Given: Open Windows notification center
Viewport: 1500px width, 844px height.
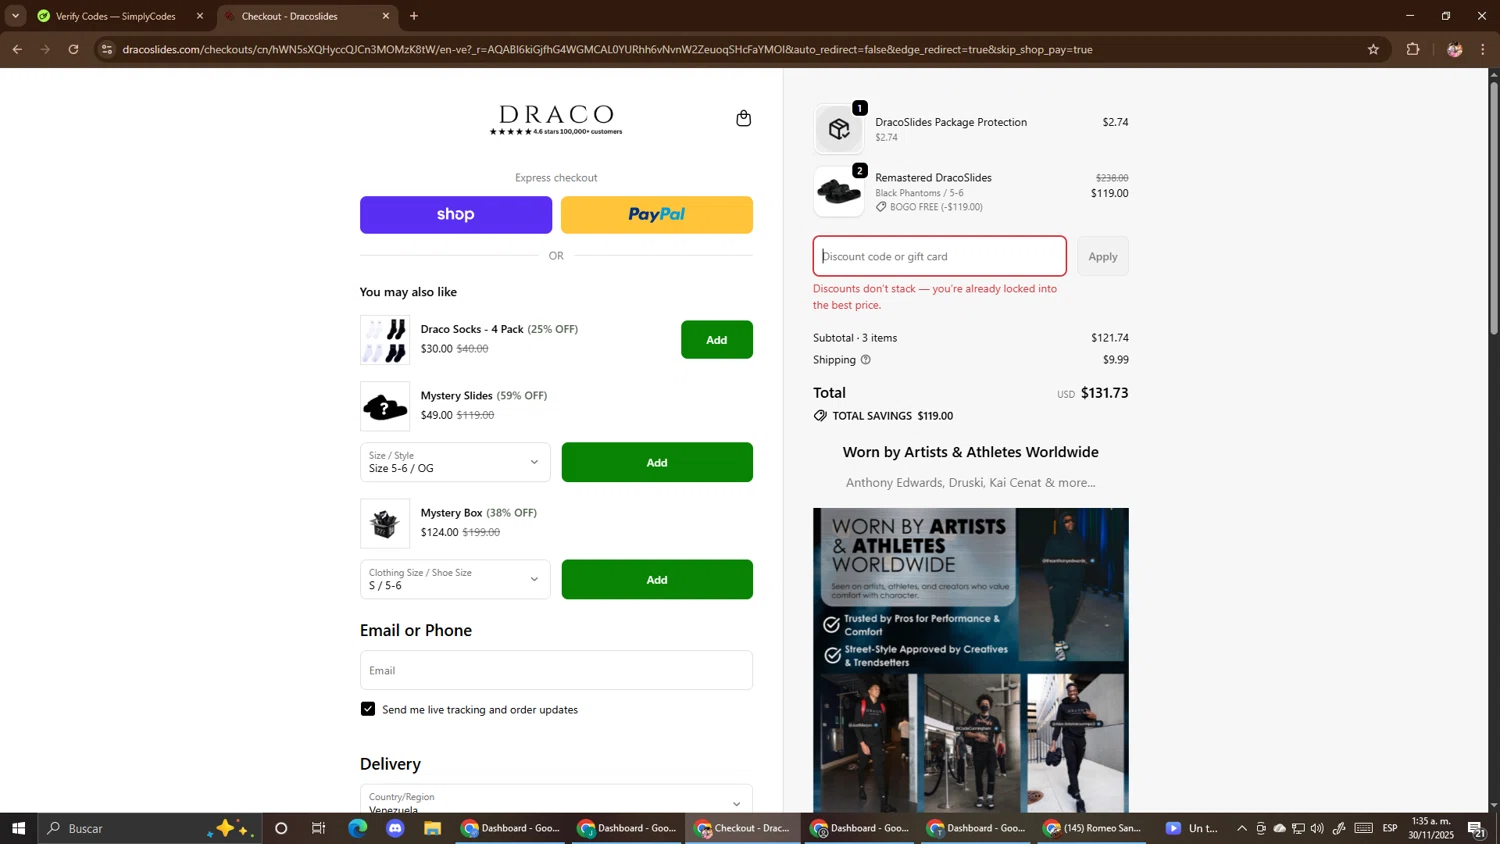Looking at the screenshot, I should click(1476, 828).
